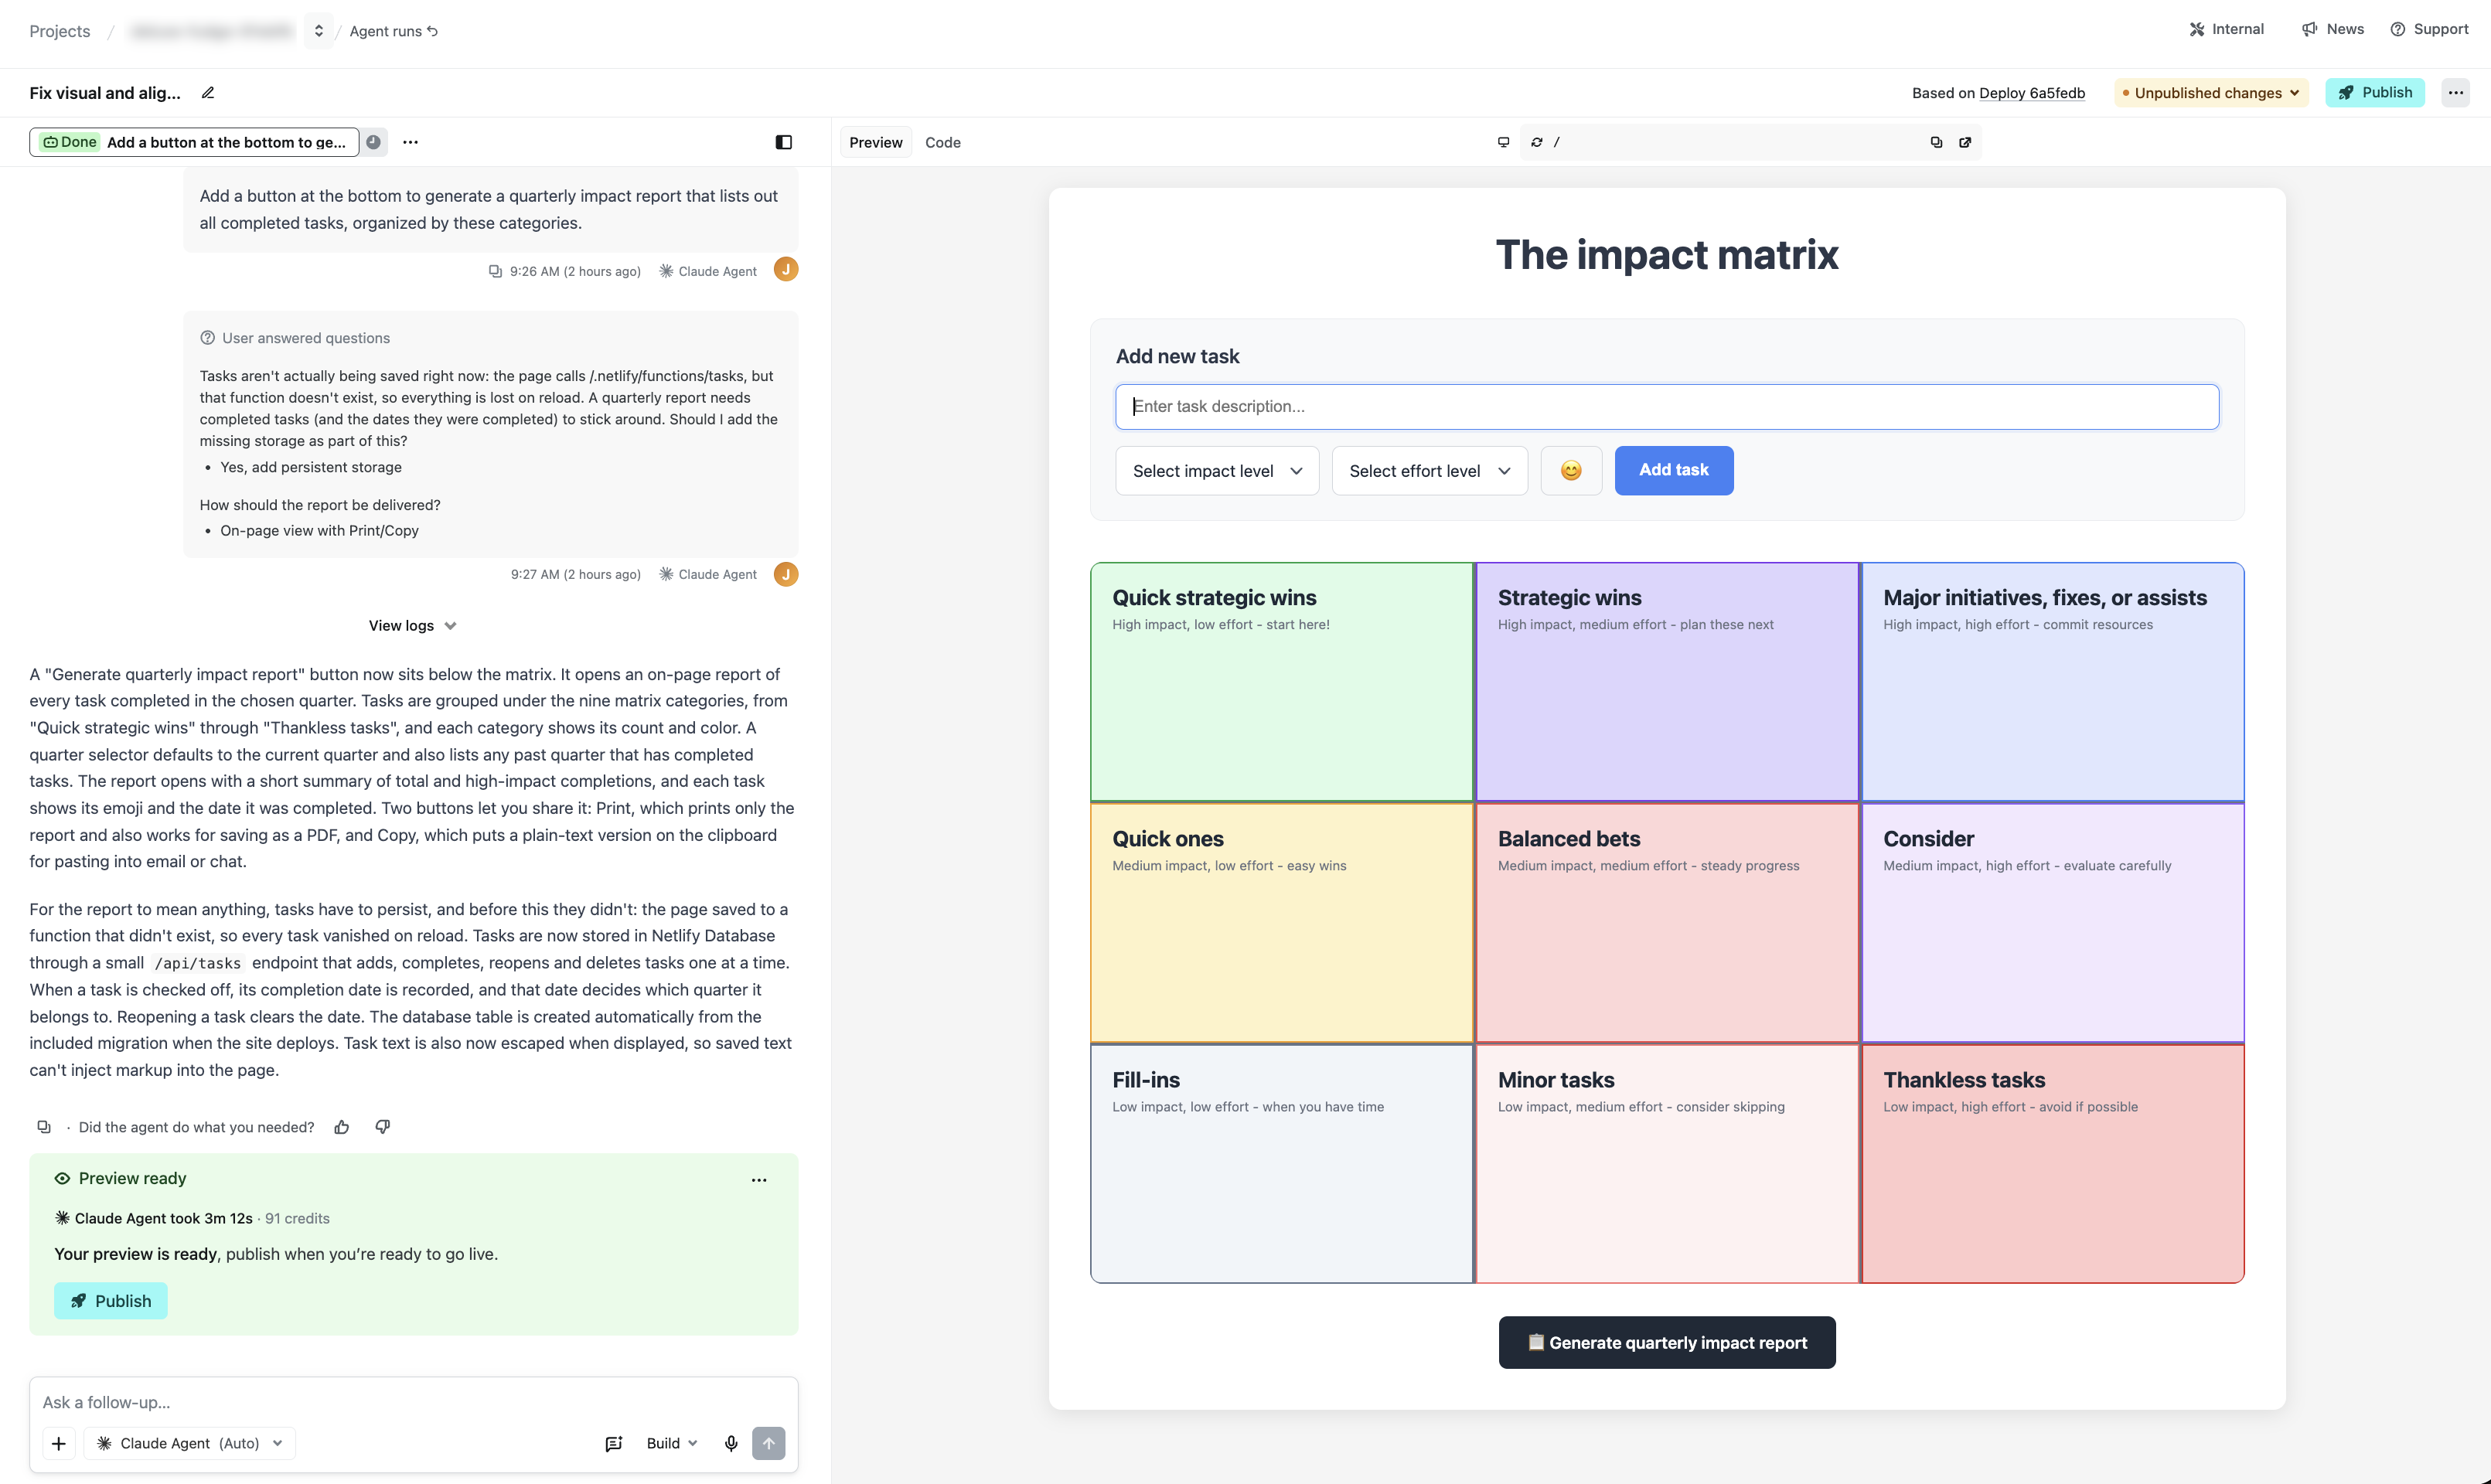The width and height of the screenshot is (2491, 1484).
Task: Open the Internal tools link
Action: (x=2226, y=29)
